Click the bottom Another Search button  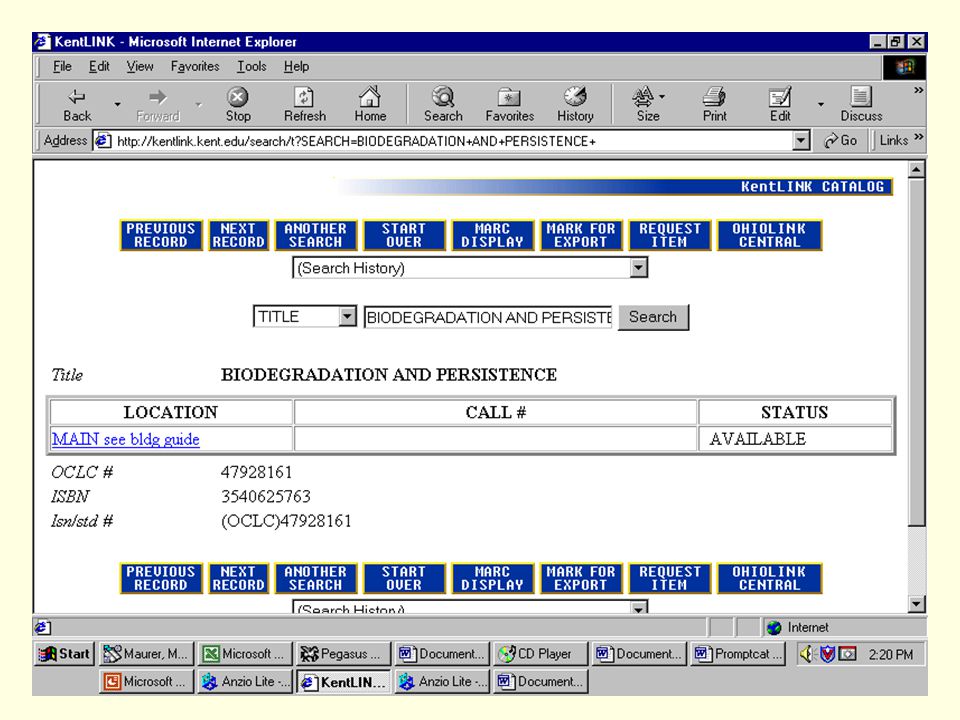[x=315, y=578]
